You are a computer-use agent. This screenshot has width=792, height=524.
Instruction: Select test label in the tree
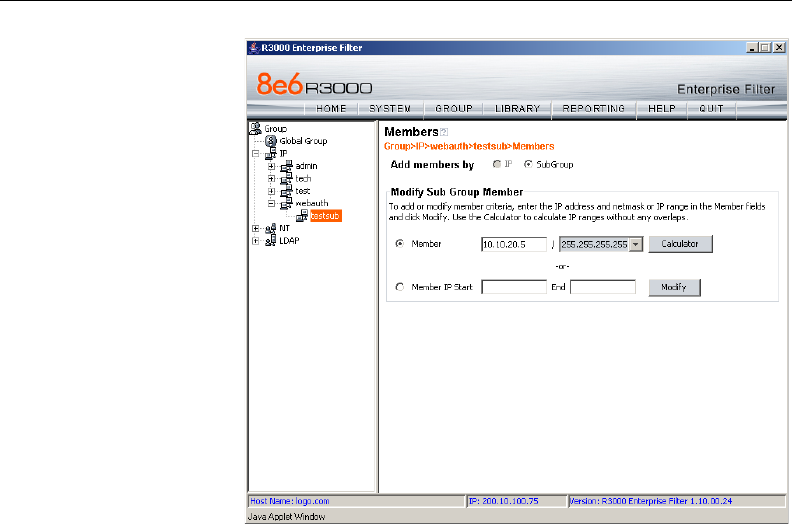point(303,191)
